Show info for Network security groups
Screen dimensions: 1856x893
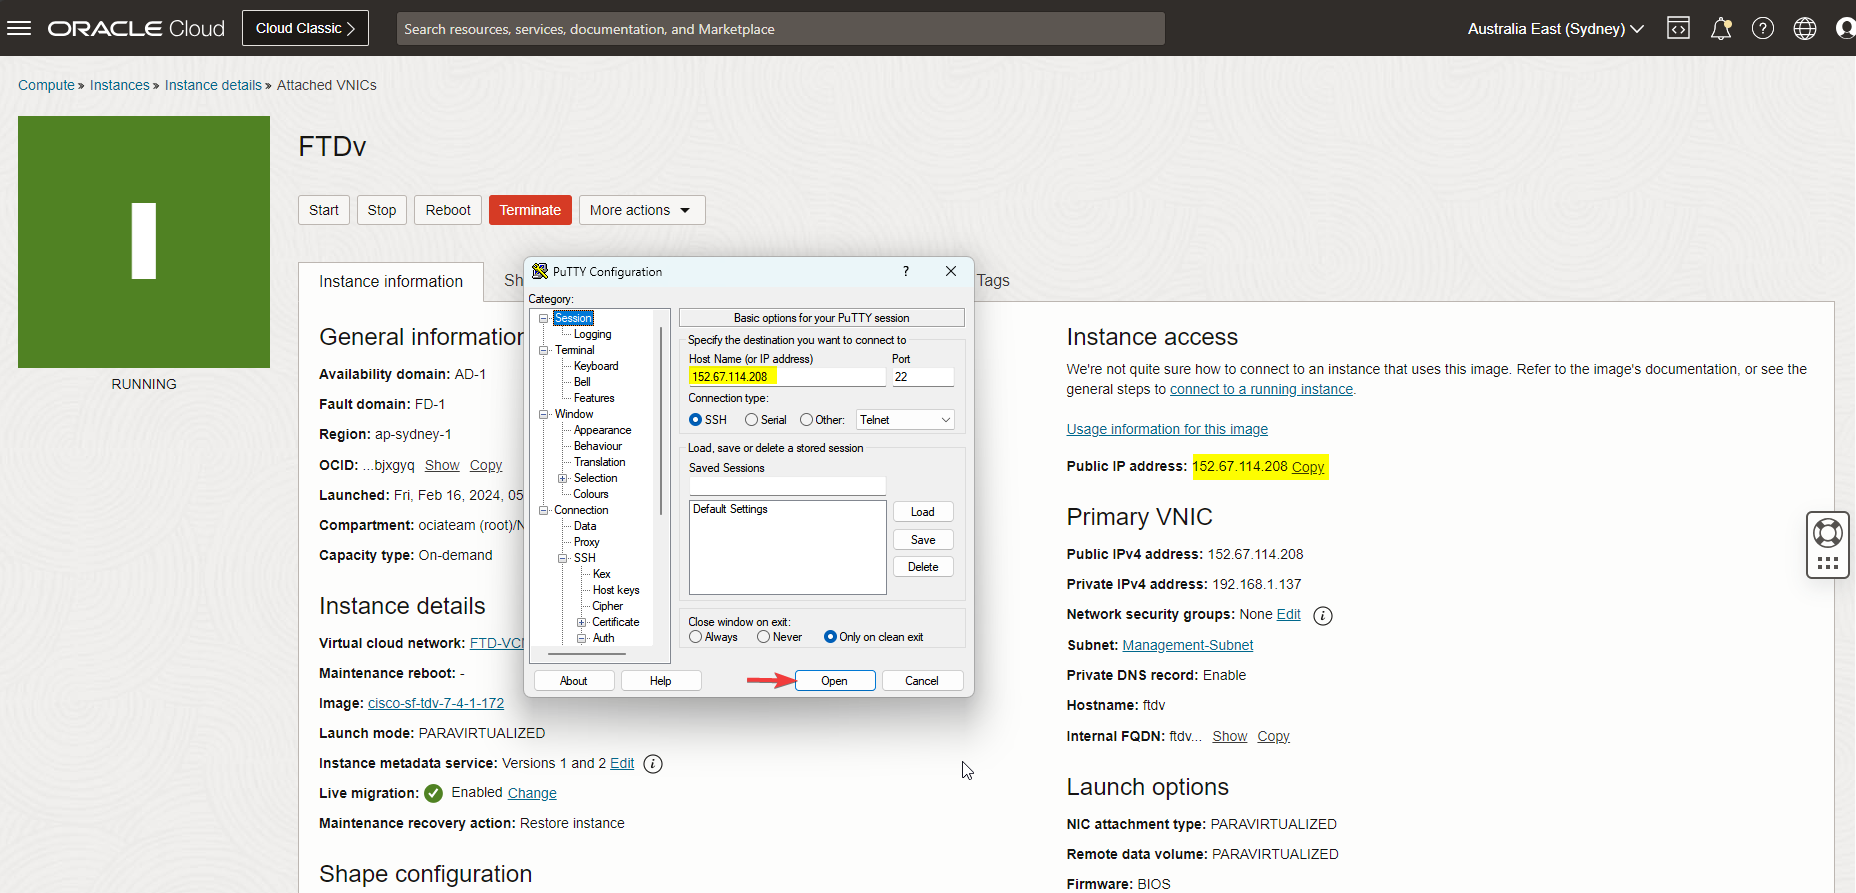coord(1322,616)
